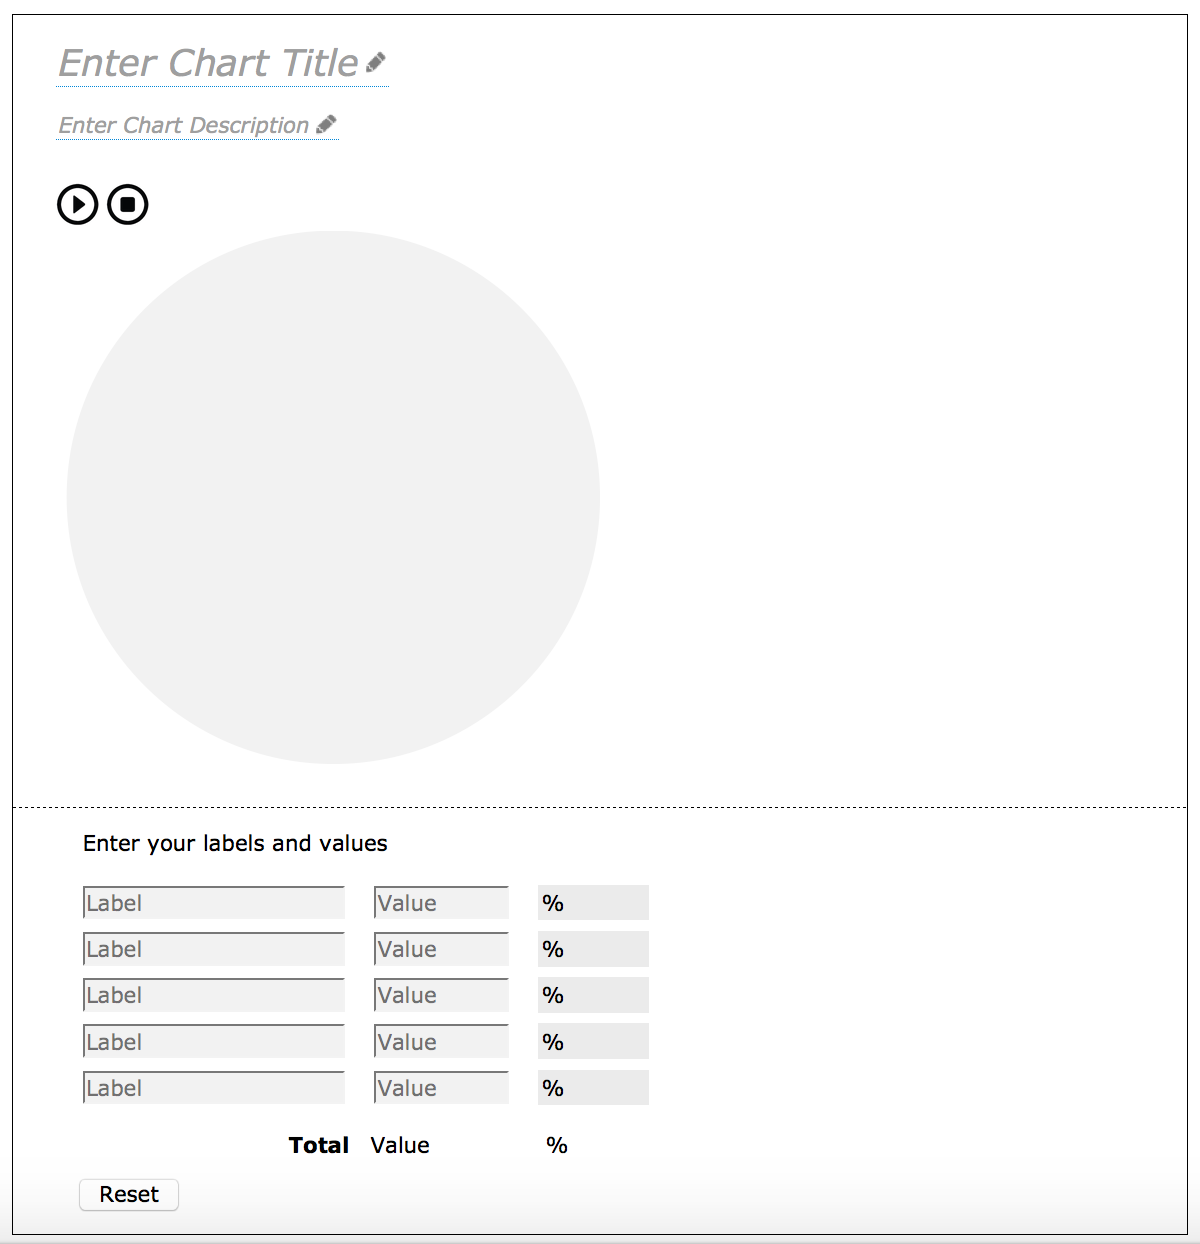The height and width of the screenshot is (1244, 1200).
Task: Click the second row Value field
Action: pyautogui.click(x=441, y=949)
